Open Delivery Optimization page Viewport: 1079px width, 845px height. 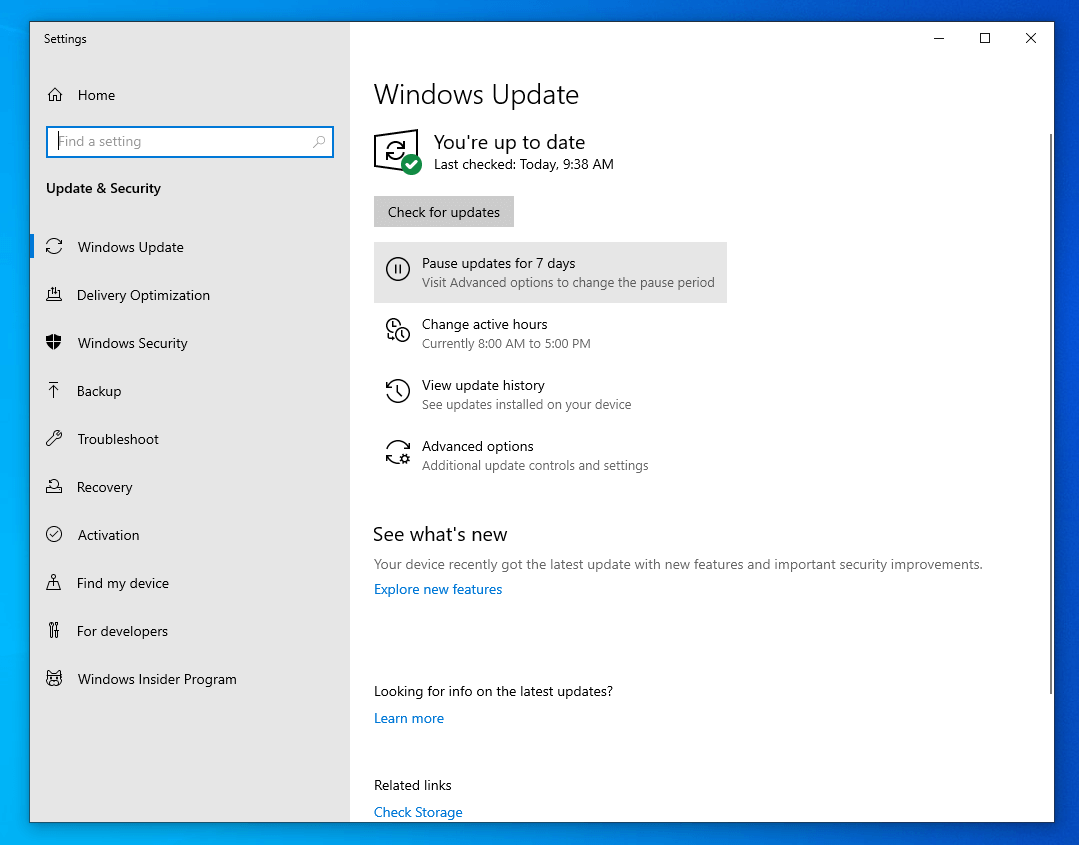pyautogui.click(x=190, y=295)
